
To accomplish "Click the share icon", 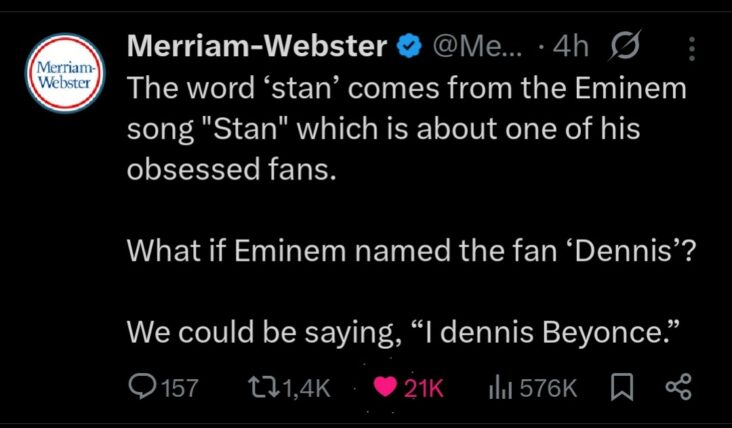I will [x=678, y=387].
